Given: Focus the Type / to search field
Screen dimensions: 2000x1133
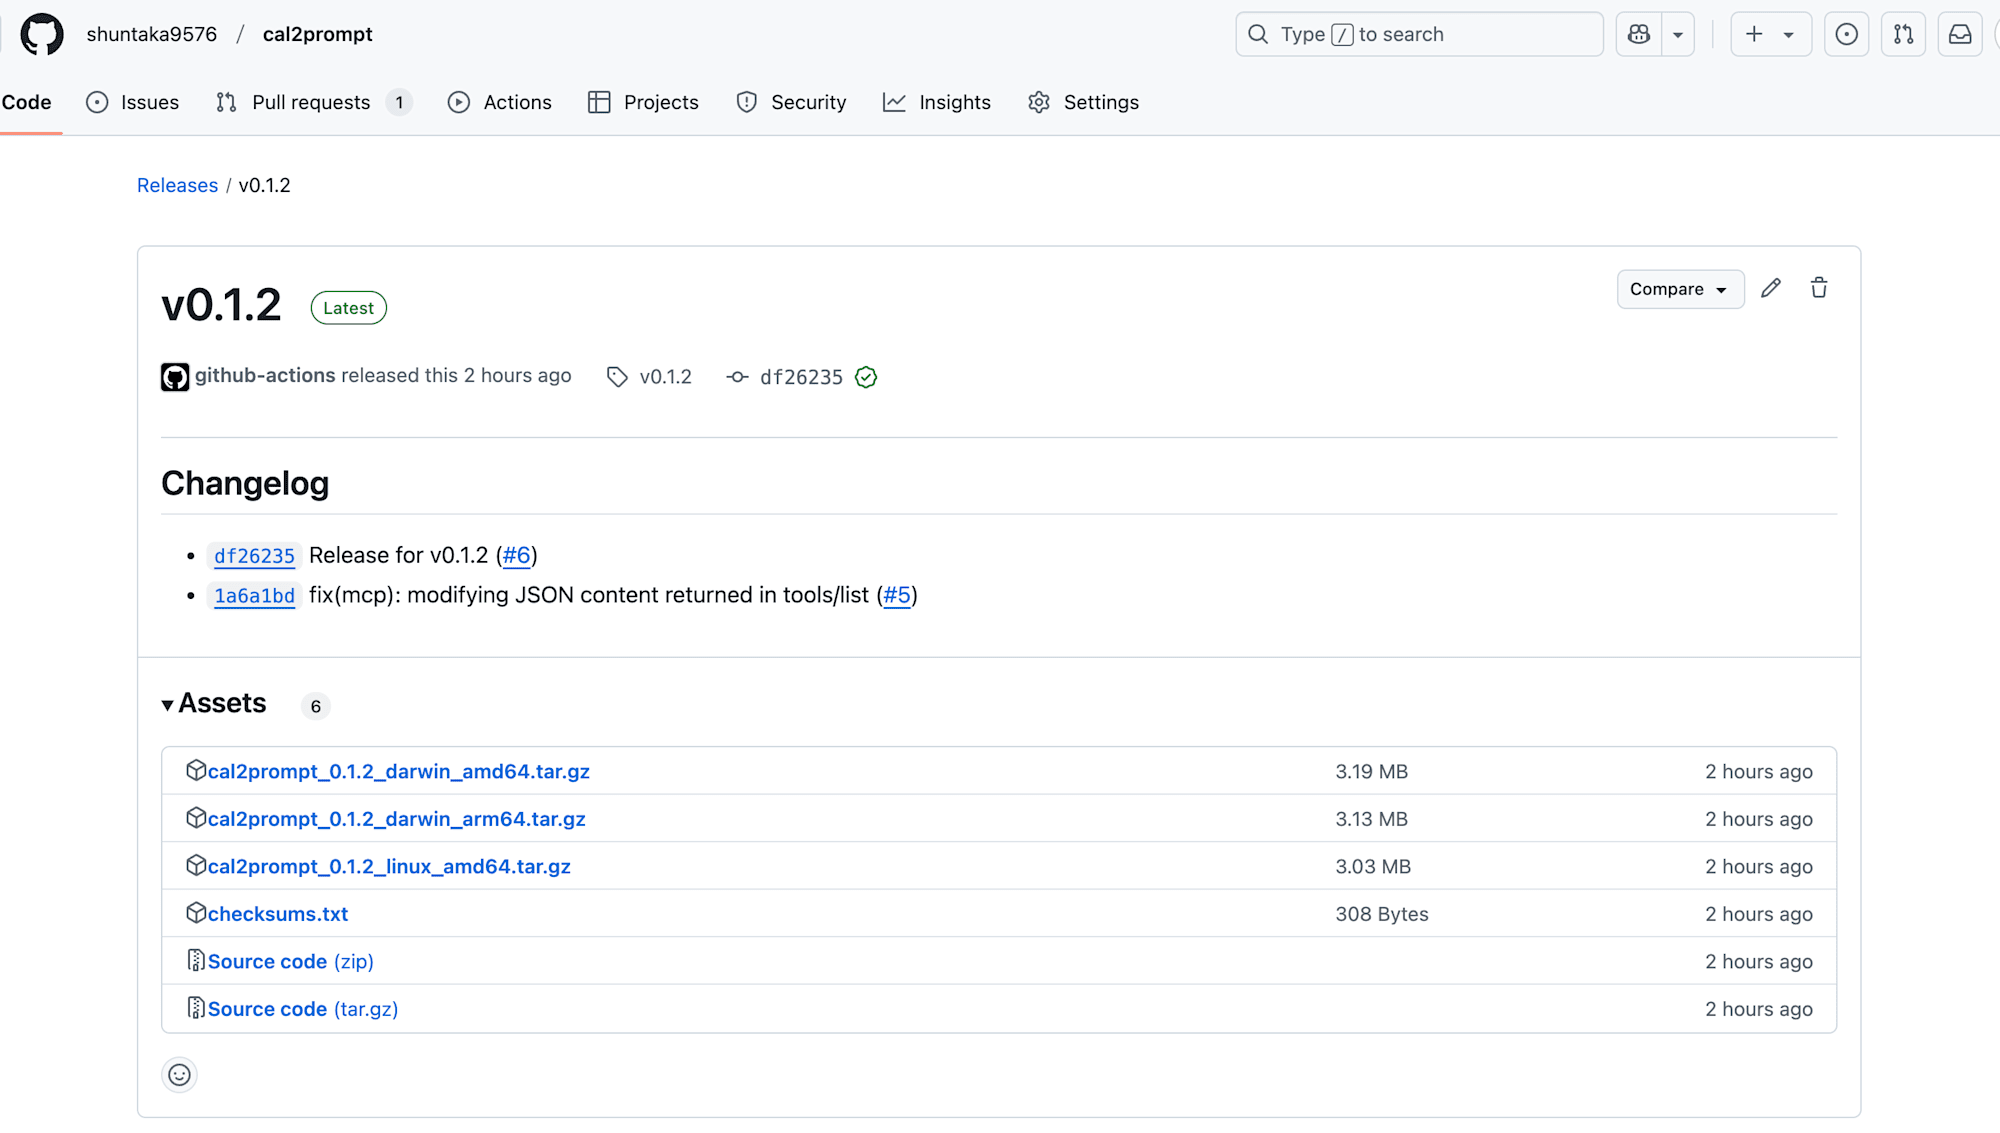Looking at the screenshot, I should [1419, 34].
